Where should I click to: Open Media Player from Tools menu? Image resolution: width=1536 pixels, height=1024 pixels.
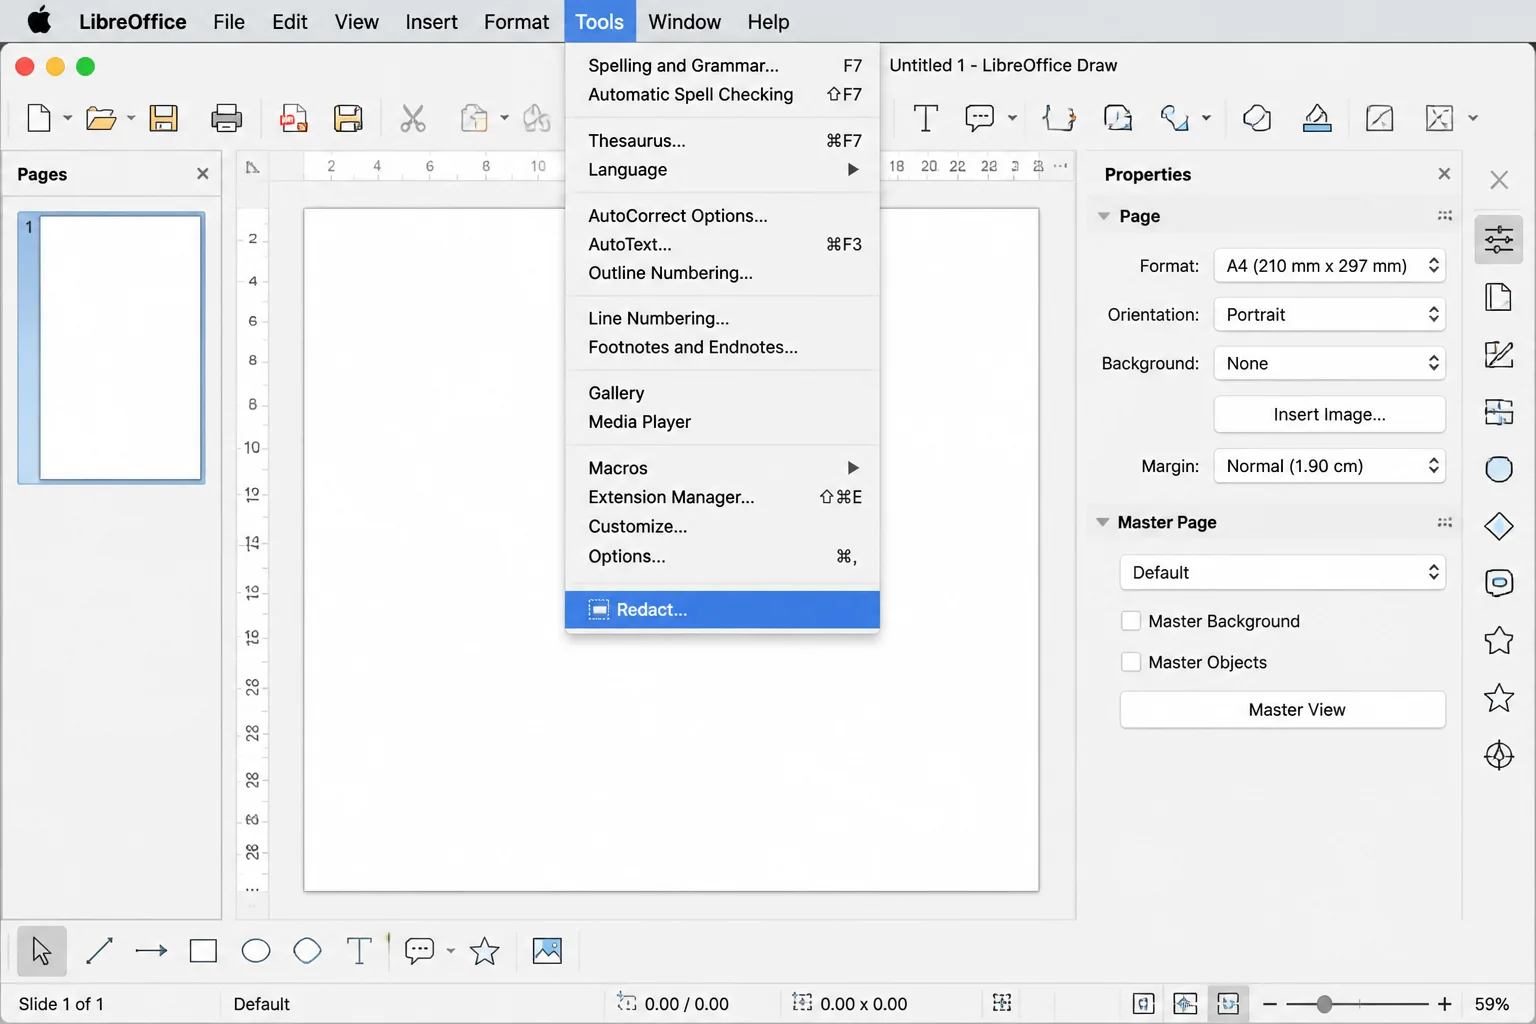coord(722,422)
